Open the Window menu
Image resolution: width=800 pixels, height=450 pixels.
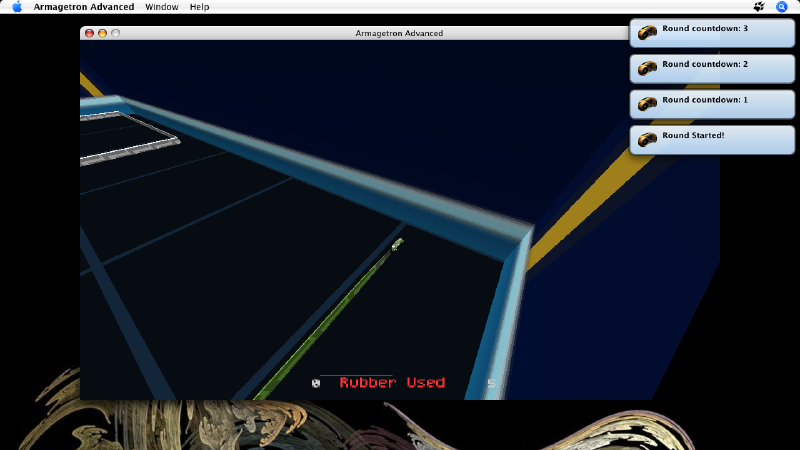click(162, 7)
